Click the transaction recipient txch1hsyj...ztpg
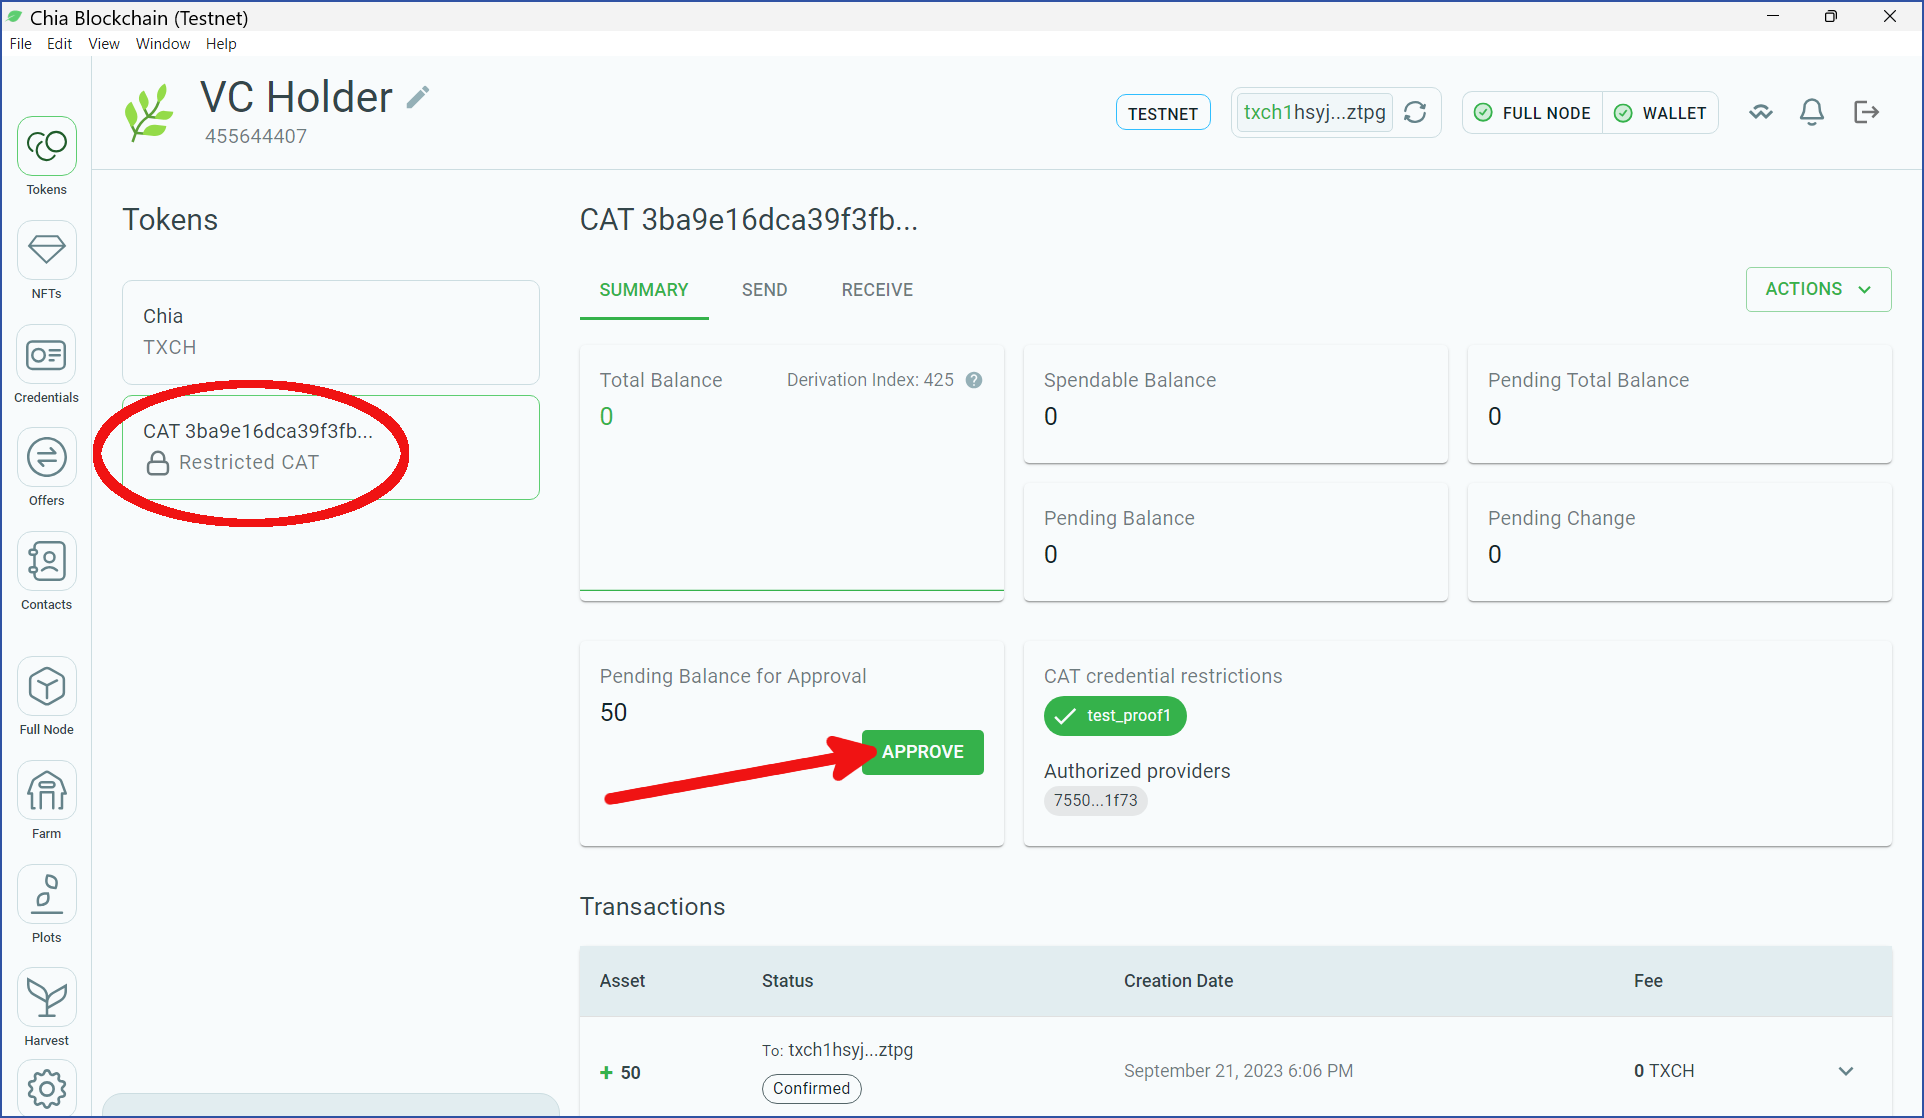1924x1118 pixels. (x=850, y=1050)
